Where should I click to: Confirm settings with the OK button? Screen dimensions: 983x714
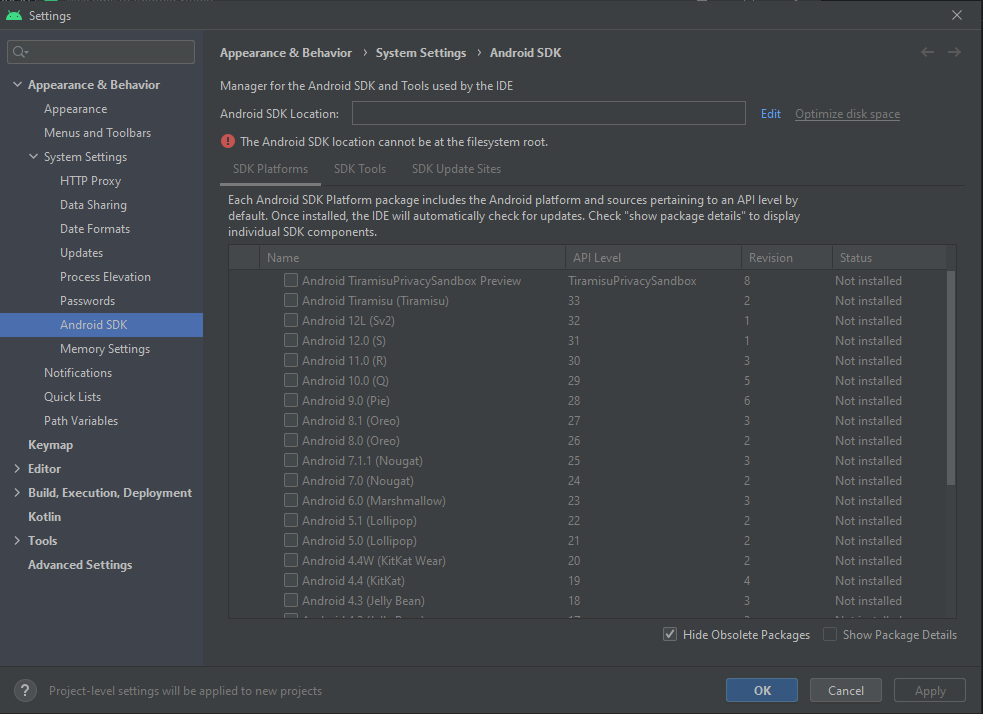tap(762, 690)
